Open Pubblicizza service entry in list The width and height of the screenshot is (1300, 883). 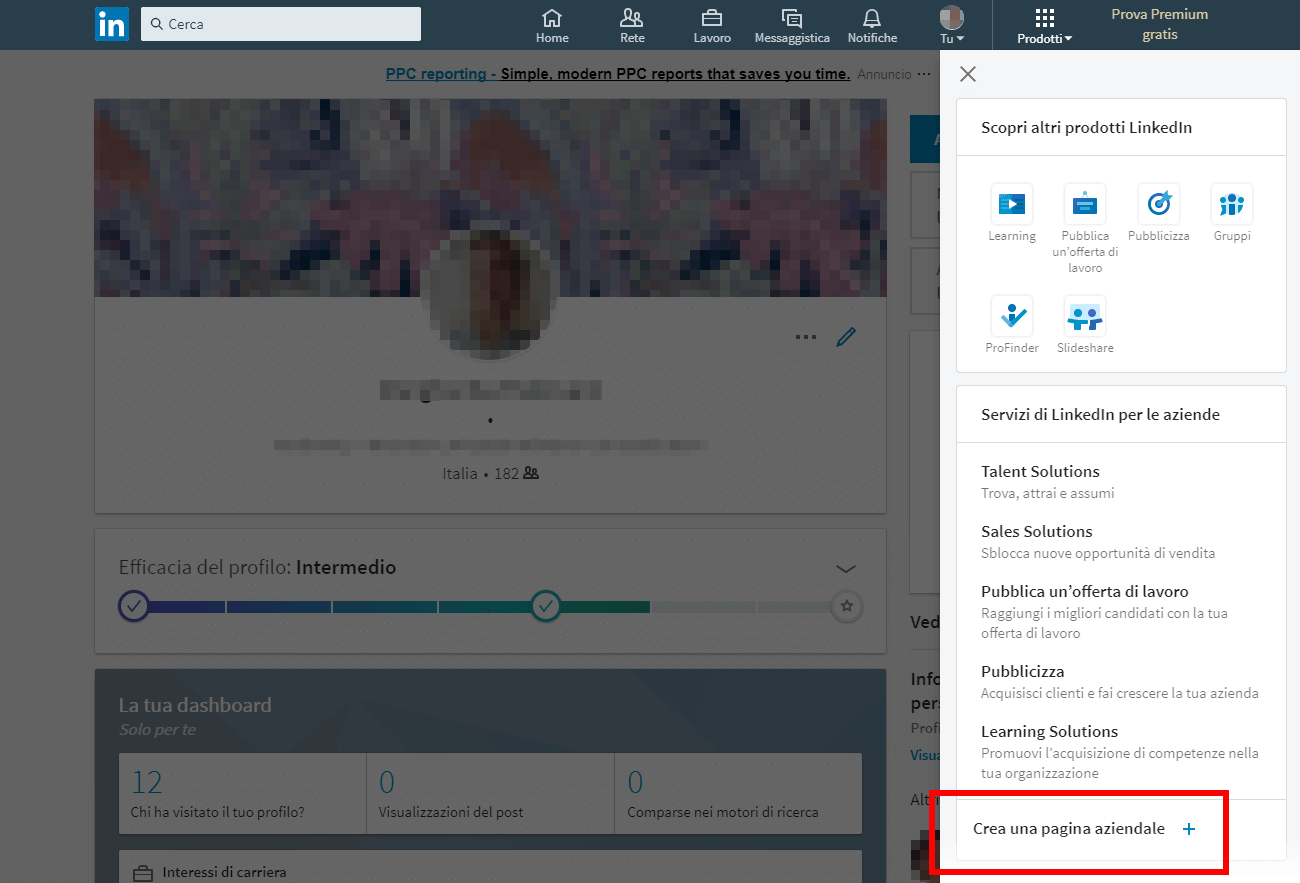click(1120, 681)
